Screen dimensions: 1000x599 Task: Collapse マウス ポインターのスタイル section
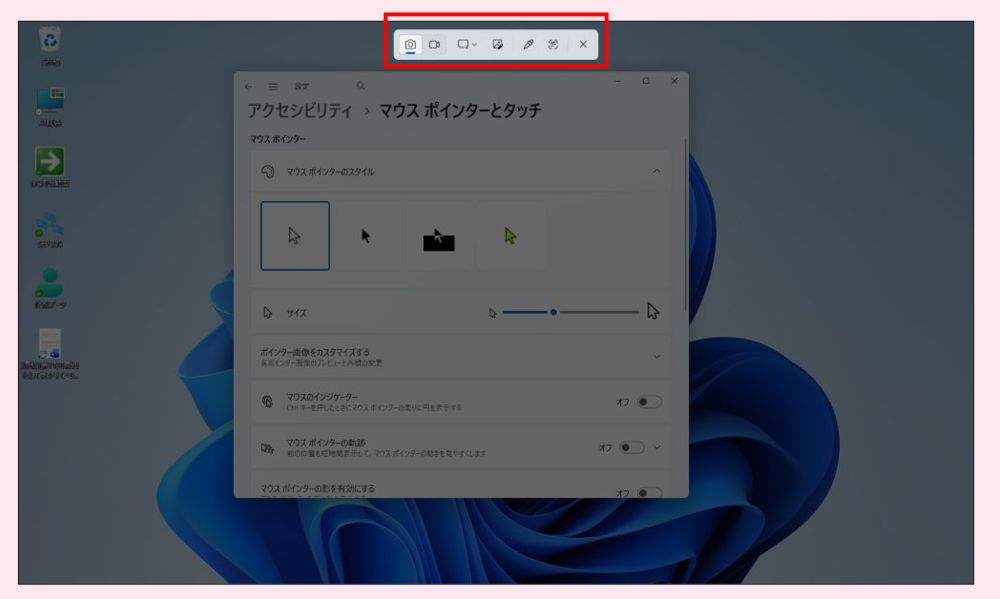pyautogui.click(x=656, y=172)
